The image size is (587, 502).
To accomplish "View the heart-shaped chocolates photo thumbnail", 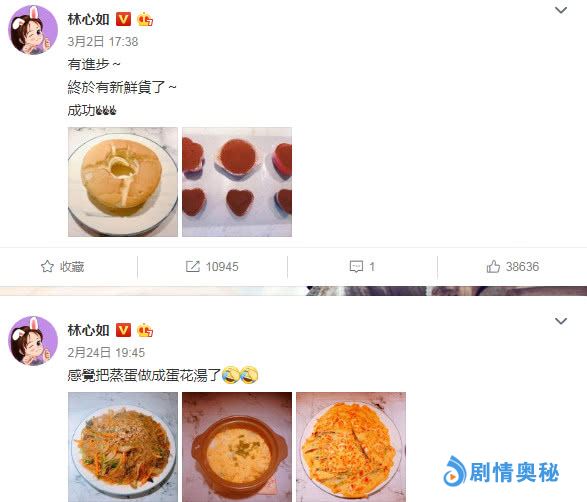I will (237, 182).
